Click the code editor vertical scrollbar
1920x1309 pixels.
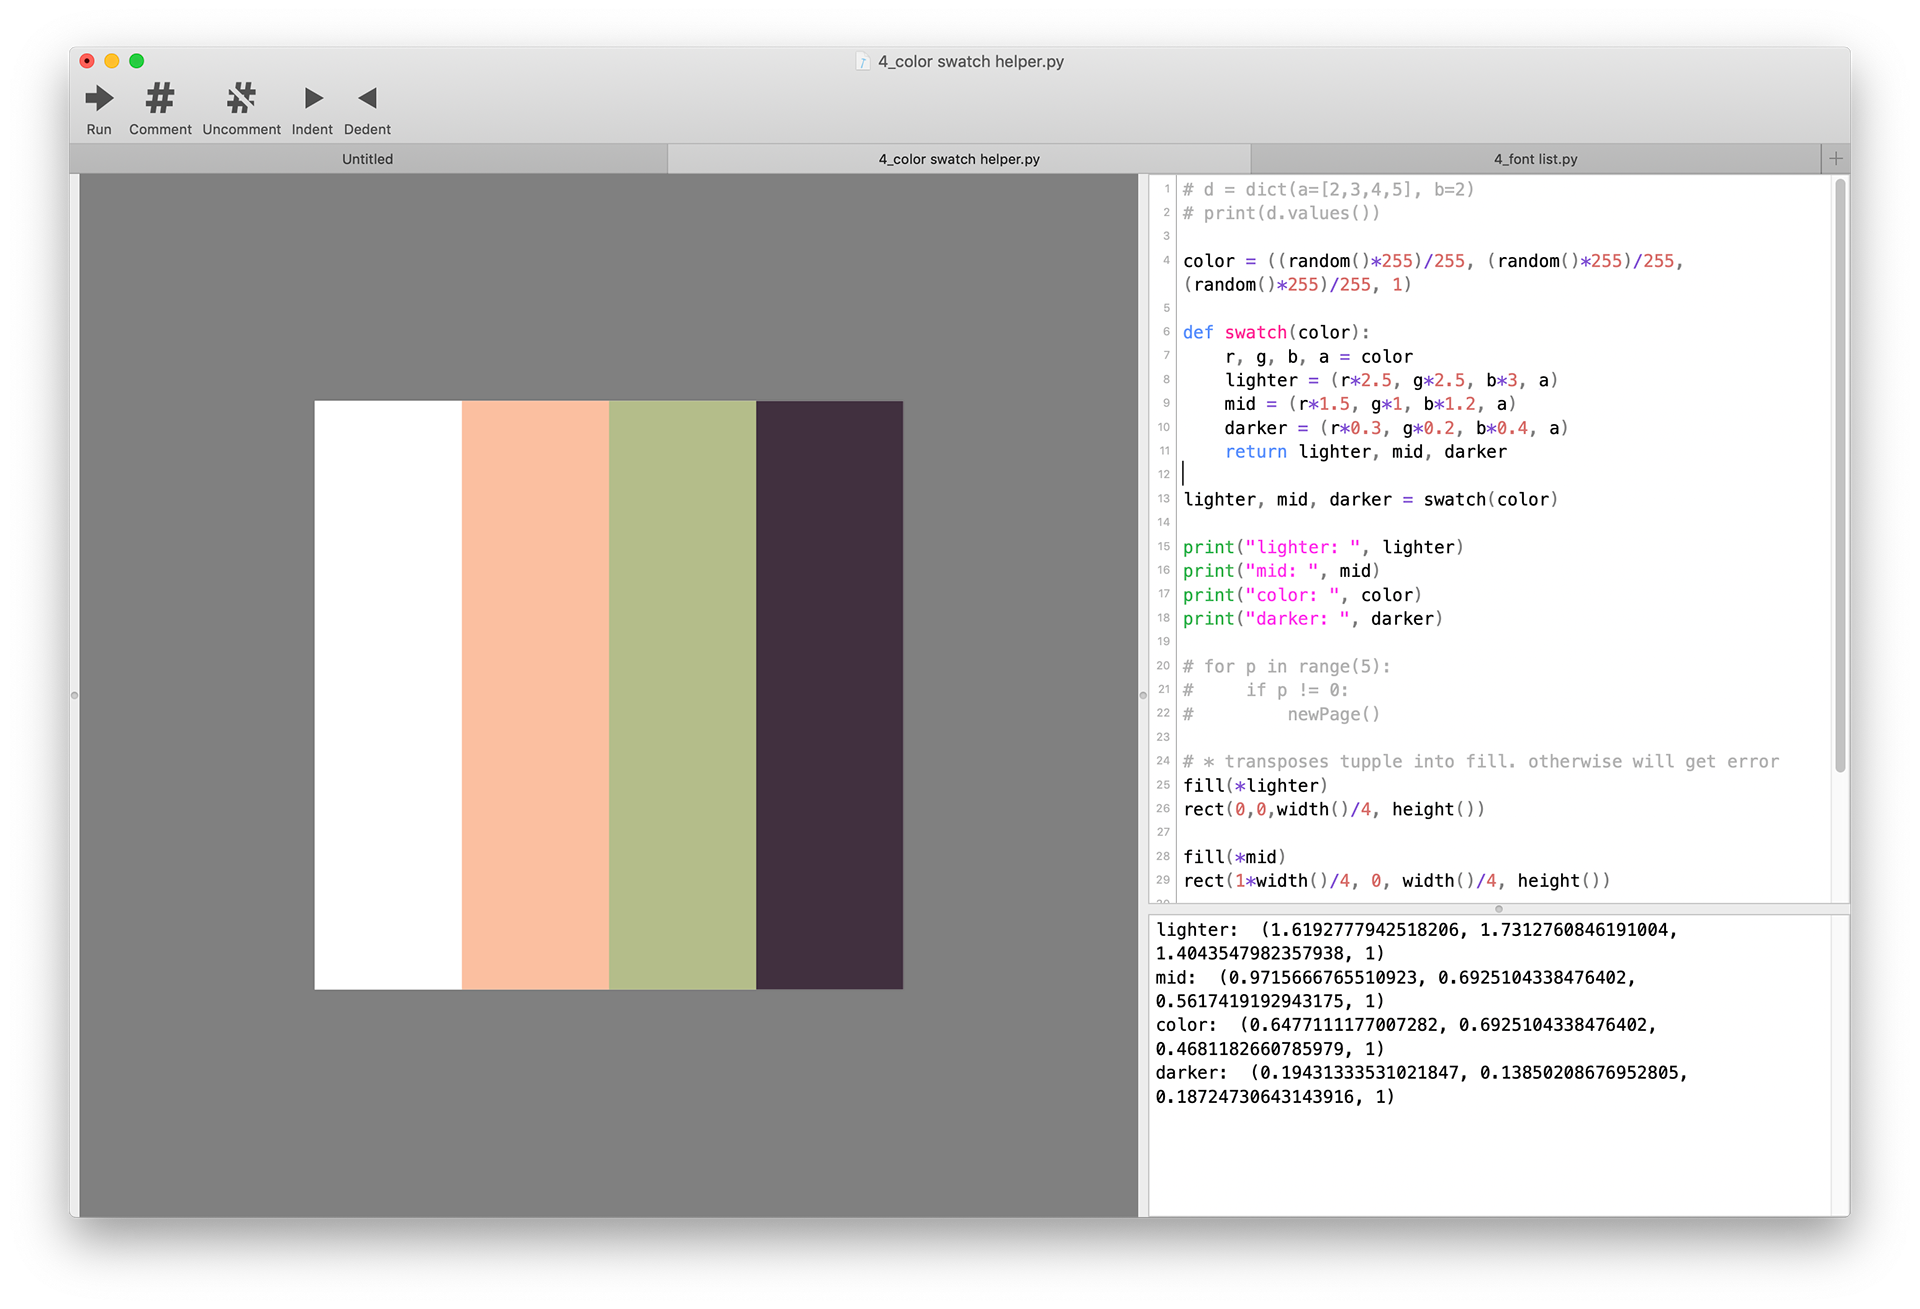[1839, 475]
